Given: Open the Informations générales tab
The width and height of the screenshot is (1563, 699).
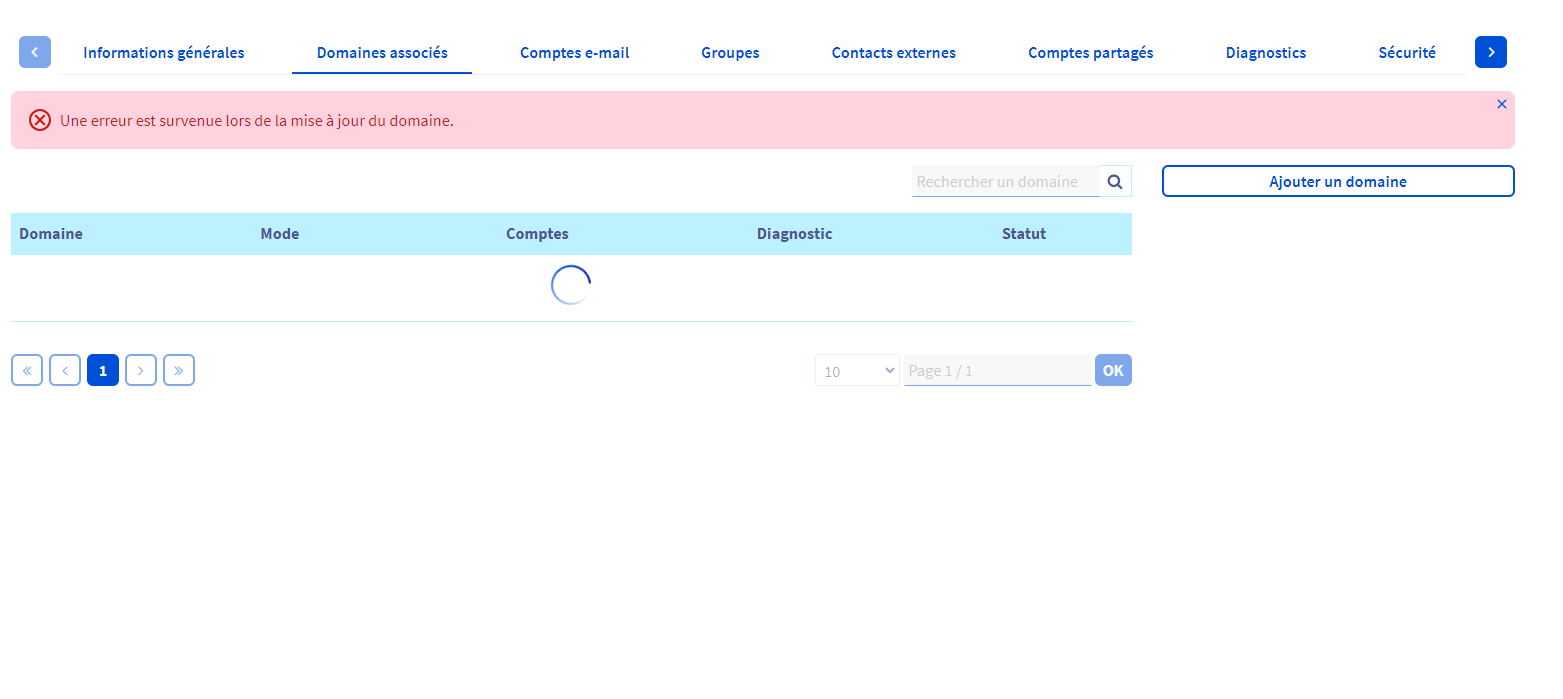Looking at the screenshot, I should [164, 53].
